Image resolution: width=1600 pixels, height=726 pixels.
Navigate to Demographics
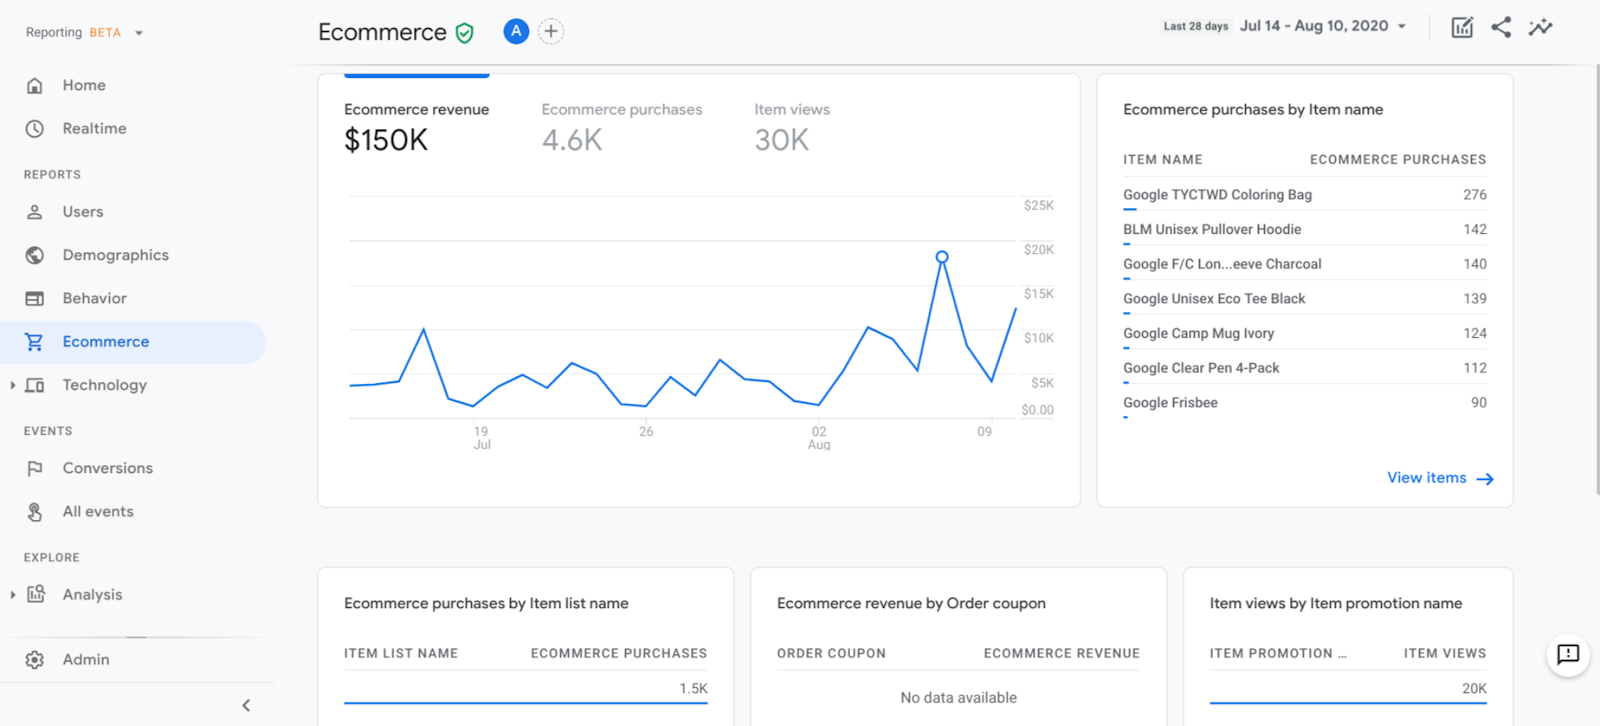point(116,255)
